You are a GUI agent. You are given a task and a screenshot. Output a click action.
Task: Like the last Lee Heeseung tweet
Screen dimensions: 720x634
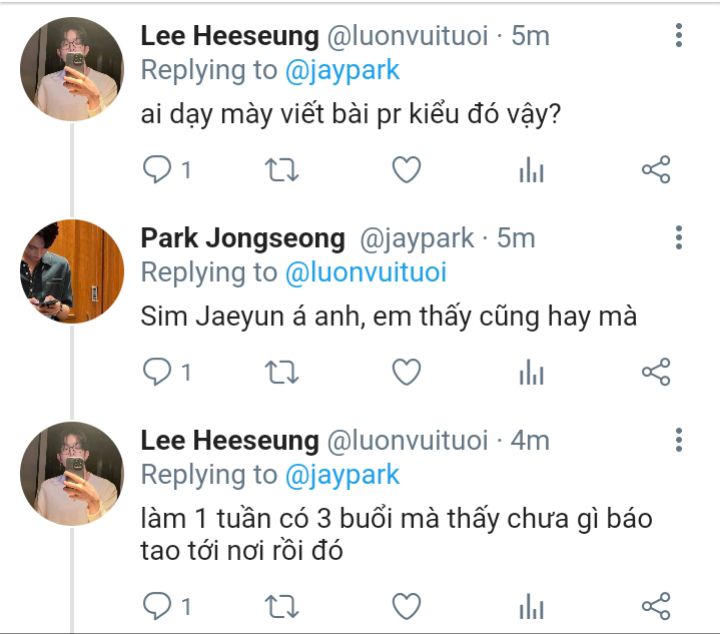tap(405, 605)
